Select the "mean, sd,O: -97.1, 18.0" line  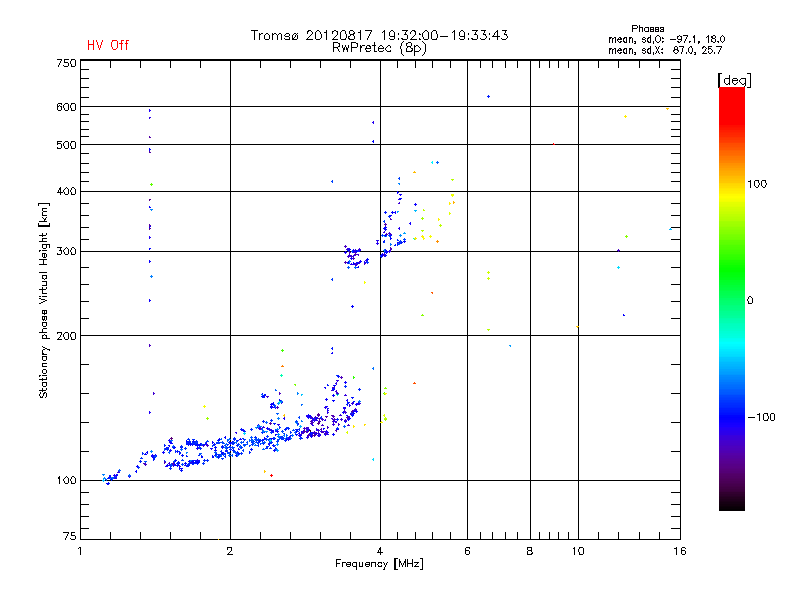(x=666, y=39)
